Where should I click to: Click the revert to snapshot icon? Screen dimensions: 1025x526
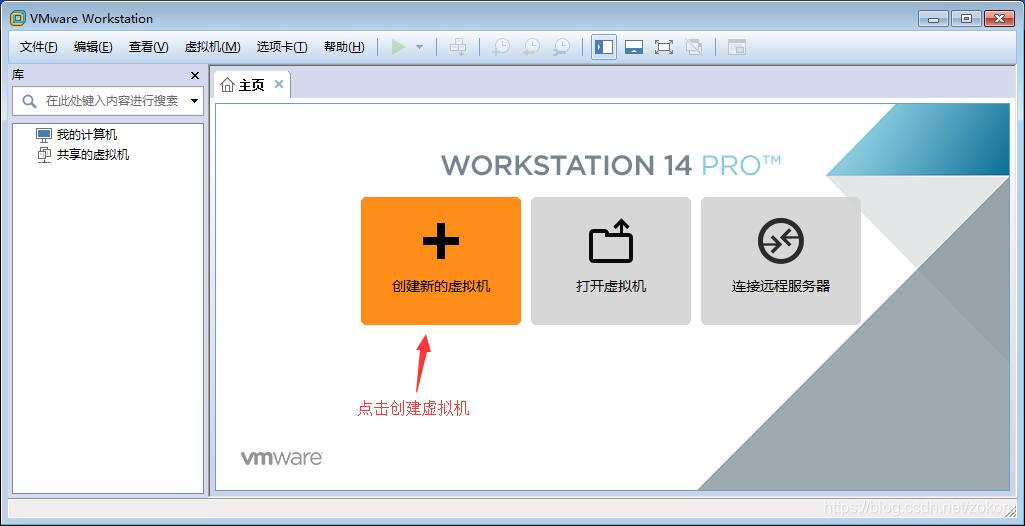(x=531, y=47)
